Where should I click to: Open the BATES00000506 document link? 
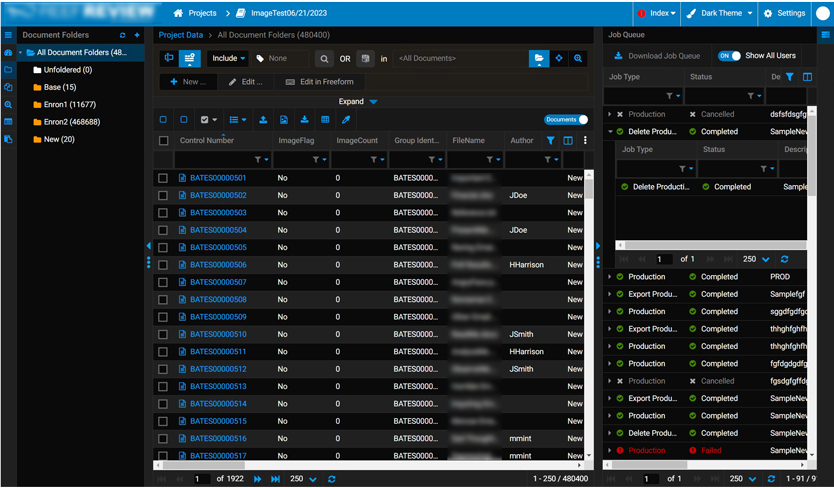[x=218, y=265]
